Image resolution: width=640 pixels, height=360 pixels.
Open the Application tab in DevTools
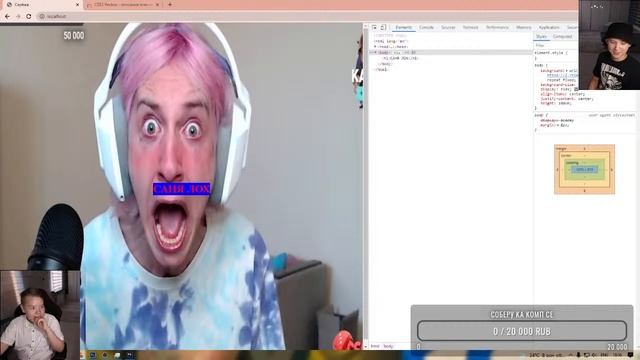pos(549,27)
